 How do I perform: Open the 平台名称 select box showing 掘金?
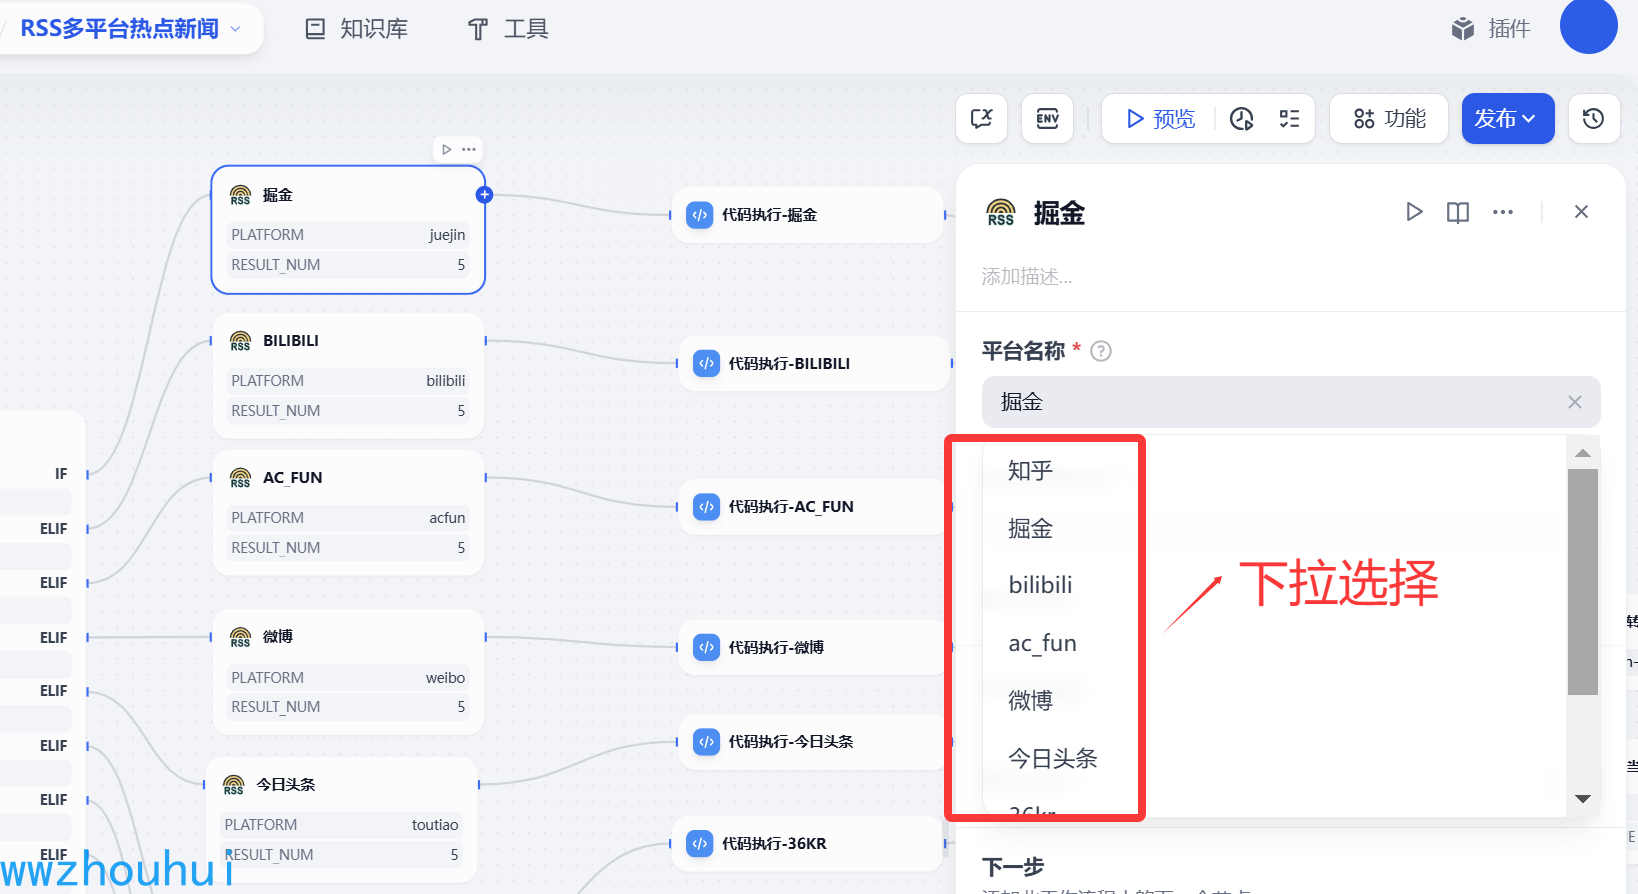(1291, 402)
